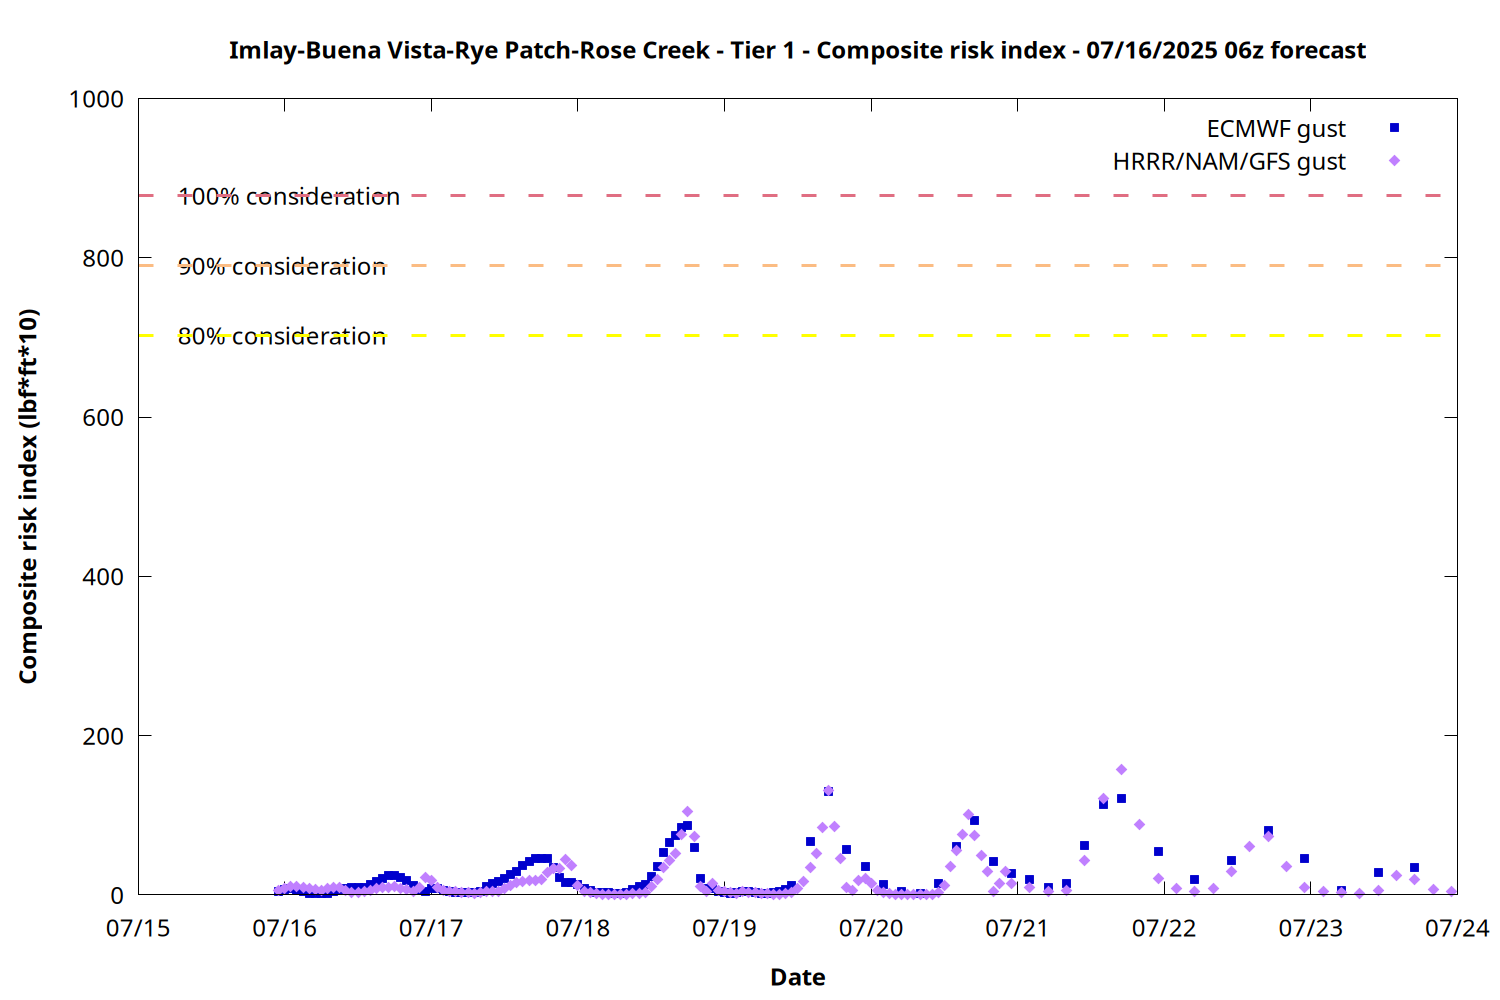Click the purple diamond HRRR legend marker

[x=1394, y=161]
